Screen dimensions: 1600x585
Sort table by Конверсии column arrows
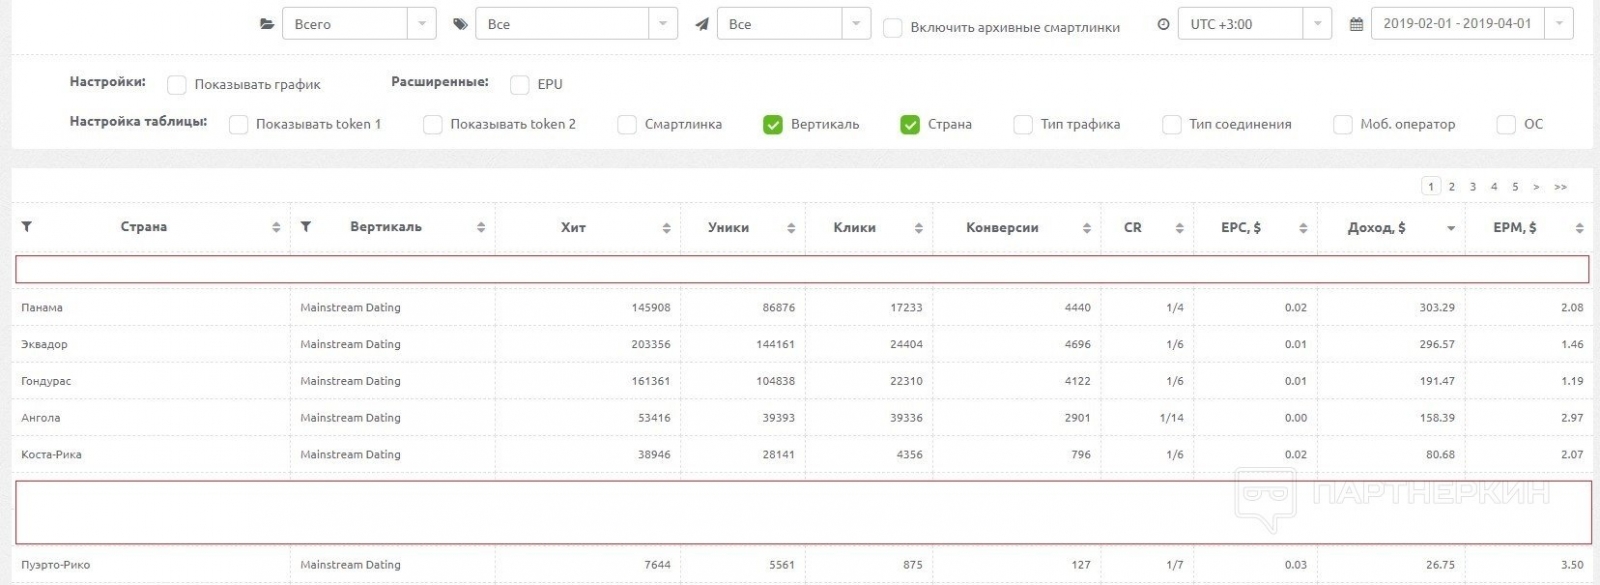click(x=1087, y=228)
